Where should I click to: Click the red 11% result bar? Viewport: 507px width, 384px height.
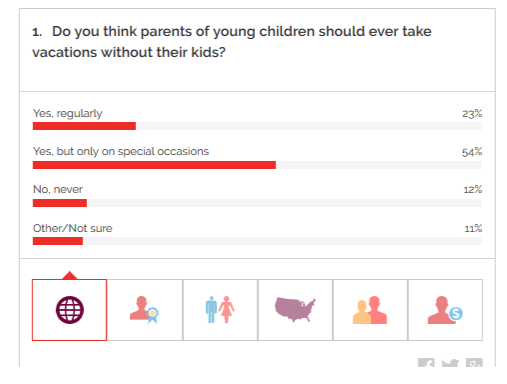(x=58, y=241)
